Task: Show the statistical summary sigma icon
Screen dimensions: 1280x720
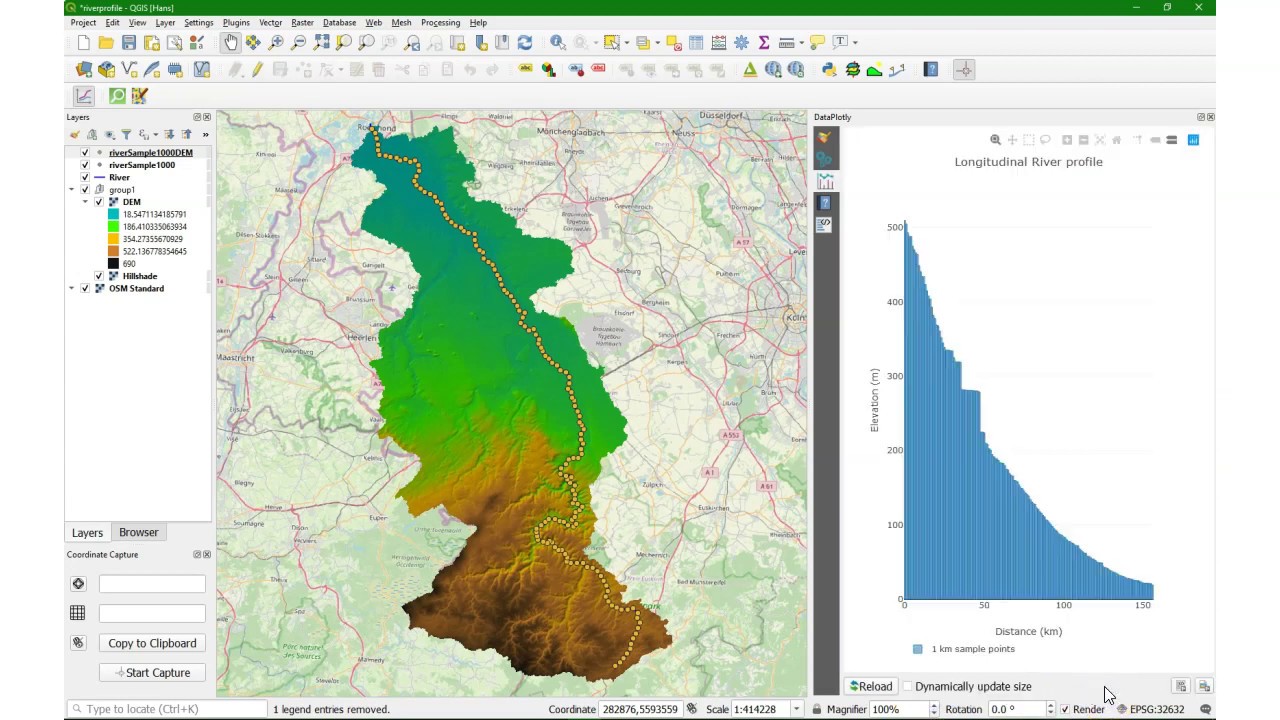Action: point(764,42)
